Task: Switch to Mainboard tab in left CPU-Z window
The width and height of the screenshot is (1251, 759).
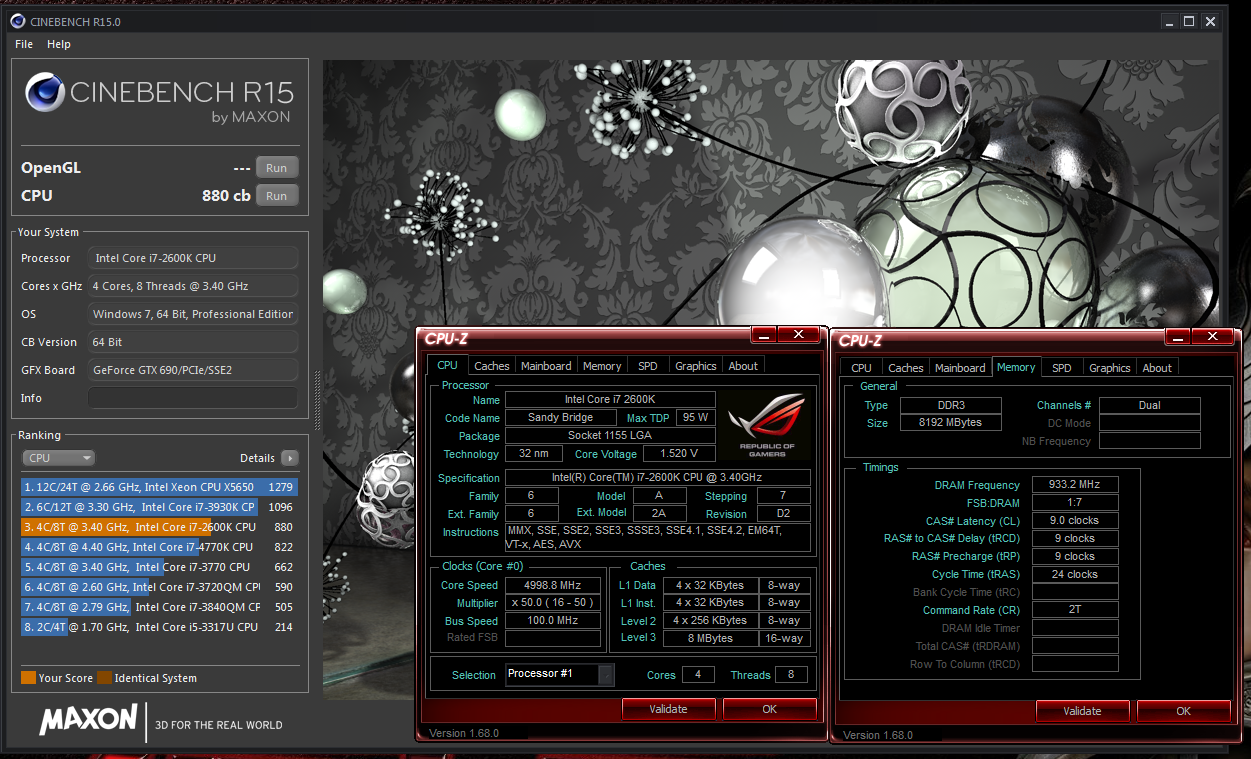Action: (546, 366)
